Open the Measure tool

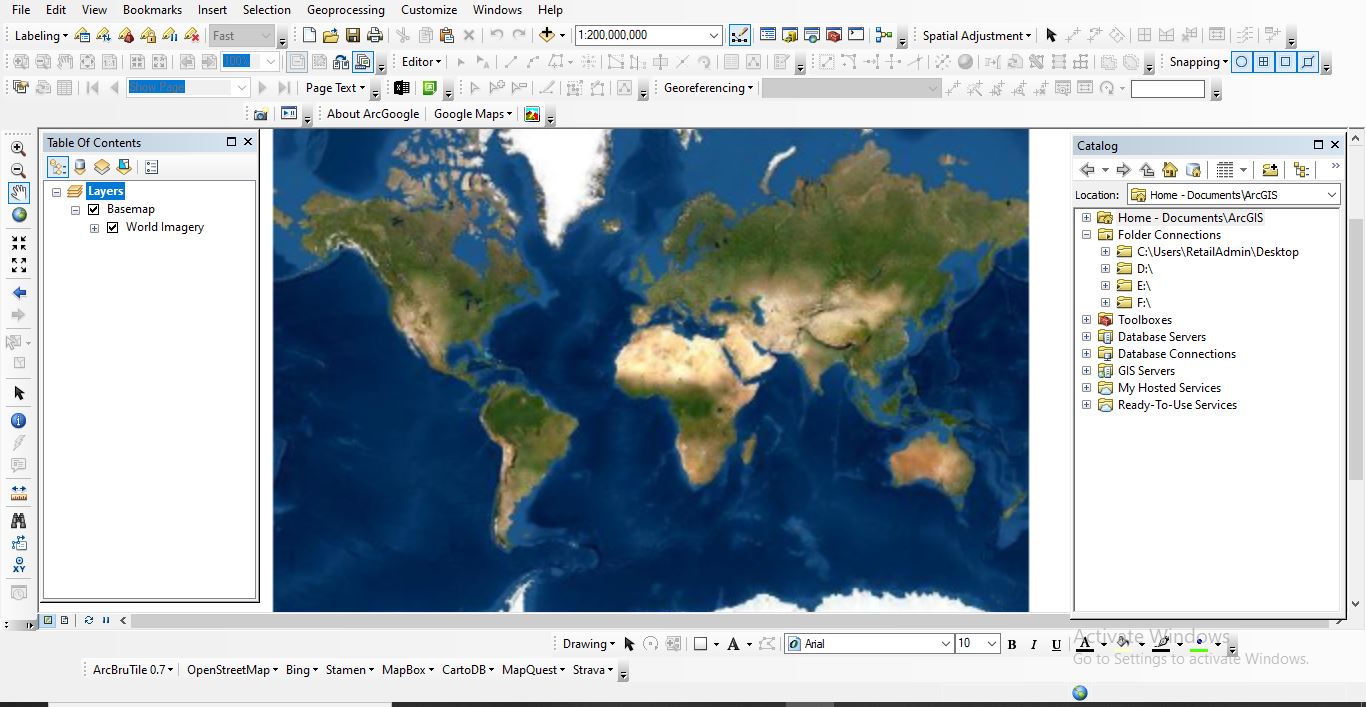pos(18,490)
